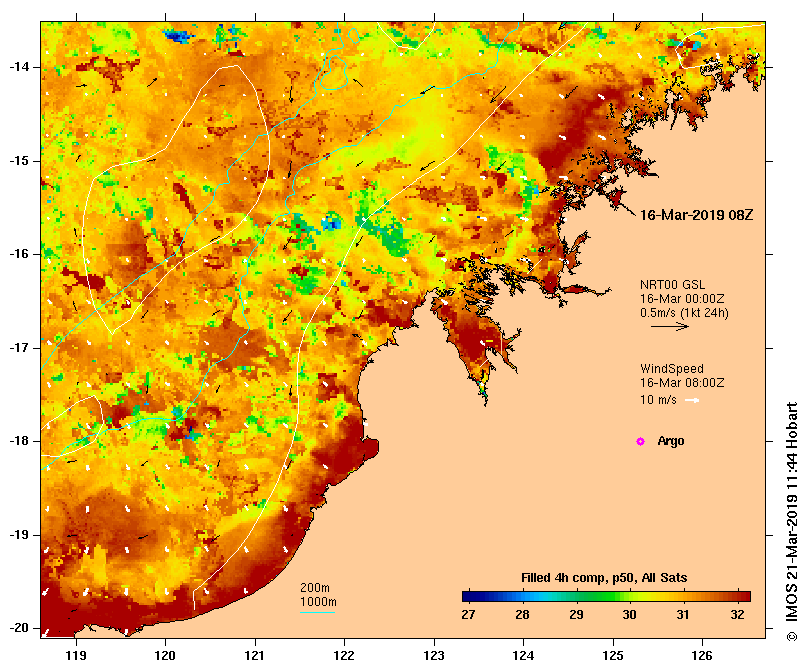
Task: Click the longitude label 126
Action: (x=702, y=656)
